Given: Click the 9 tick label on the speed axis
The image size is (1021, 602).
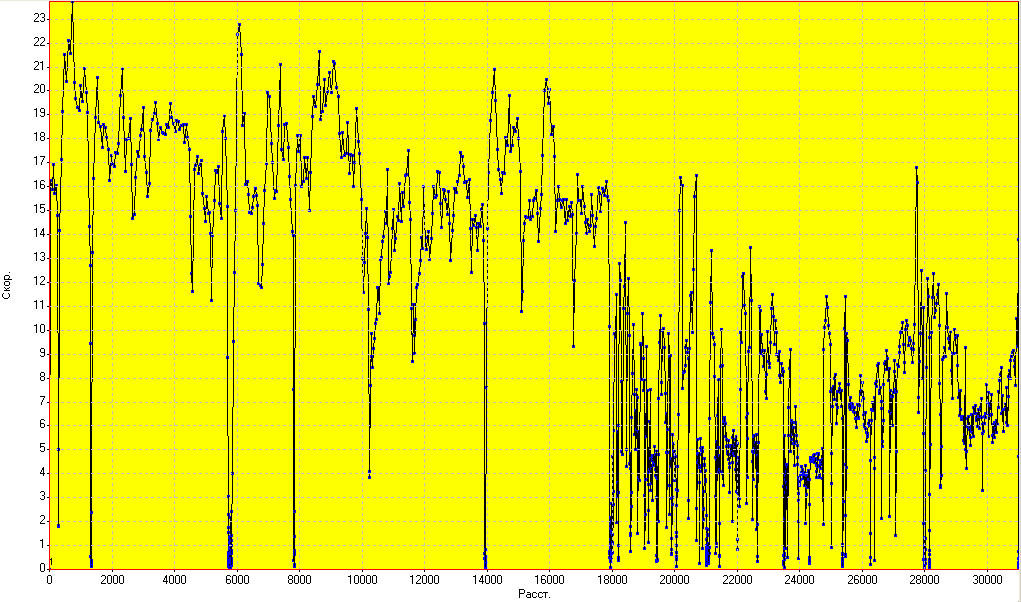Looking at the screenshot, I should [43, 353].
